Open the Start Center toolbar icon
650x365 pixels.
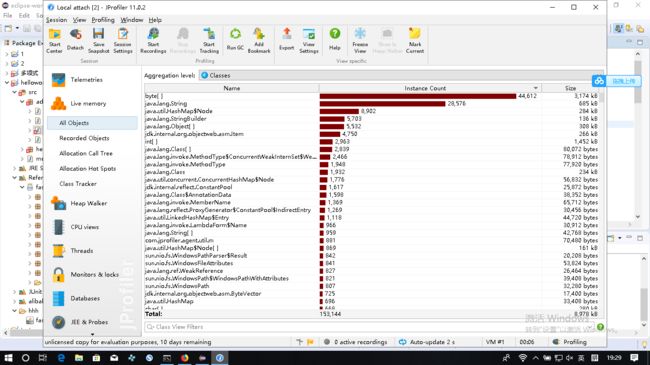[x=54, y=40]
